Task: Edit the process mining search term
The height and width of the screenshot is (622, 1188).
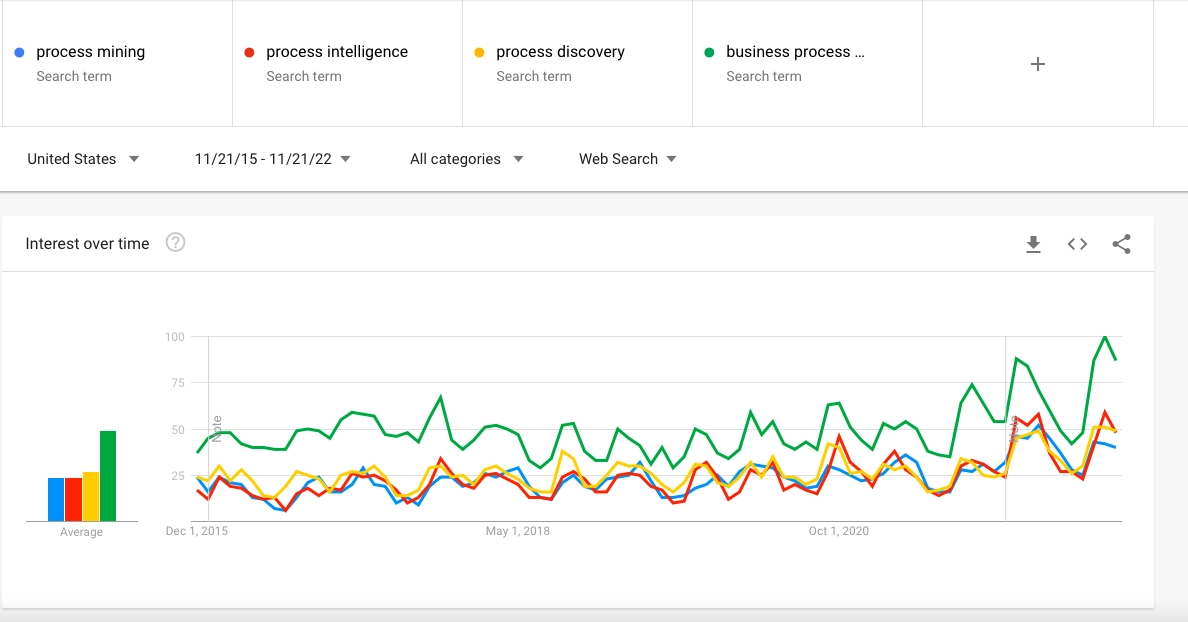Action: [x=90, y=52]
